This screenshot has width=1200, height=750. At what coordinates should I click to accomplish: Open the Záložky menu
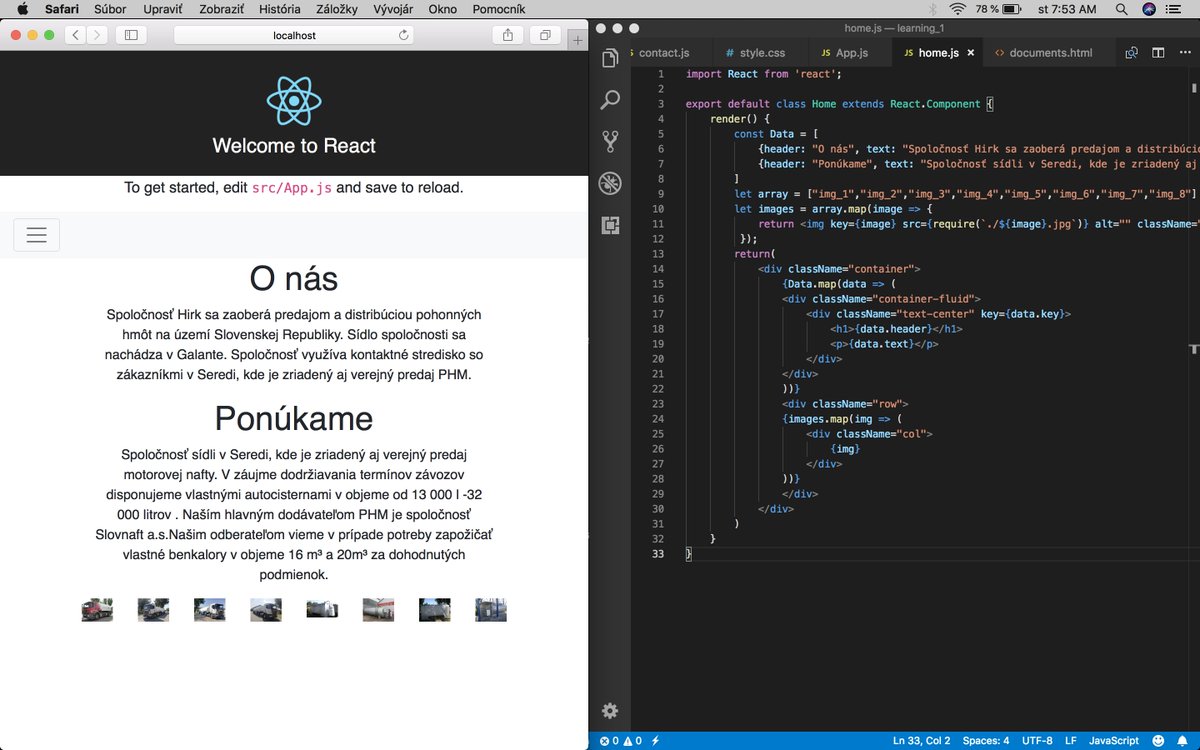(x=338, y=9)
